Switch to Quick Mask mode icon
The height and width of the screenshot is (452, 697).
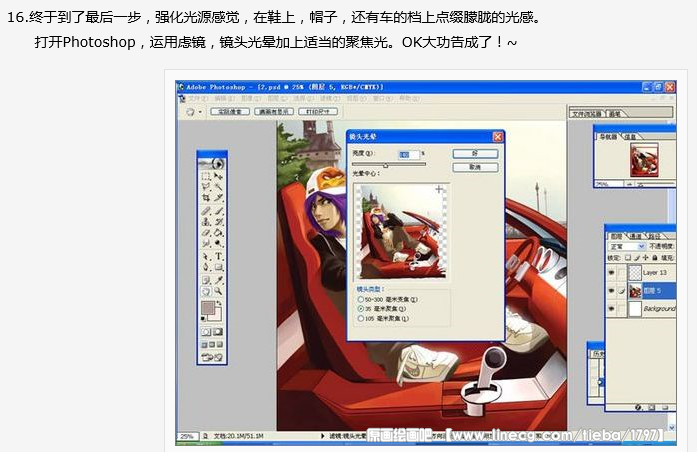coord(218,332)
